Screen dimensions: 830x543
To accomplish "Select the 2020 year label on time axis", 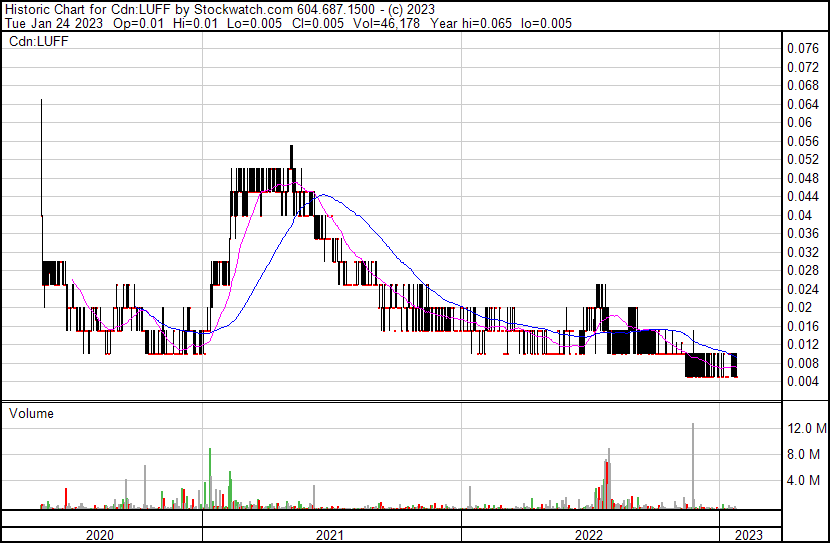I will pos(100,535).
